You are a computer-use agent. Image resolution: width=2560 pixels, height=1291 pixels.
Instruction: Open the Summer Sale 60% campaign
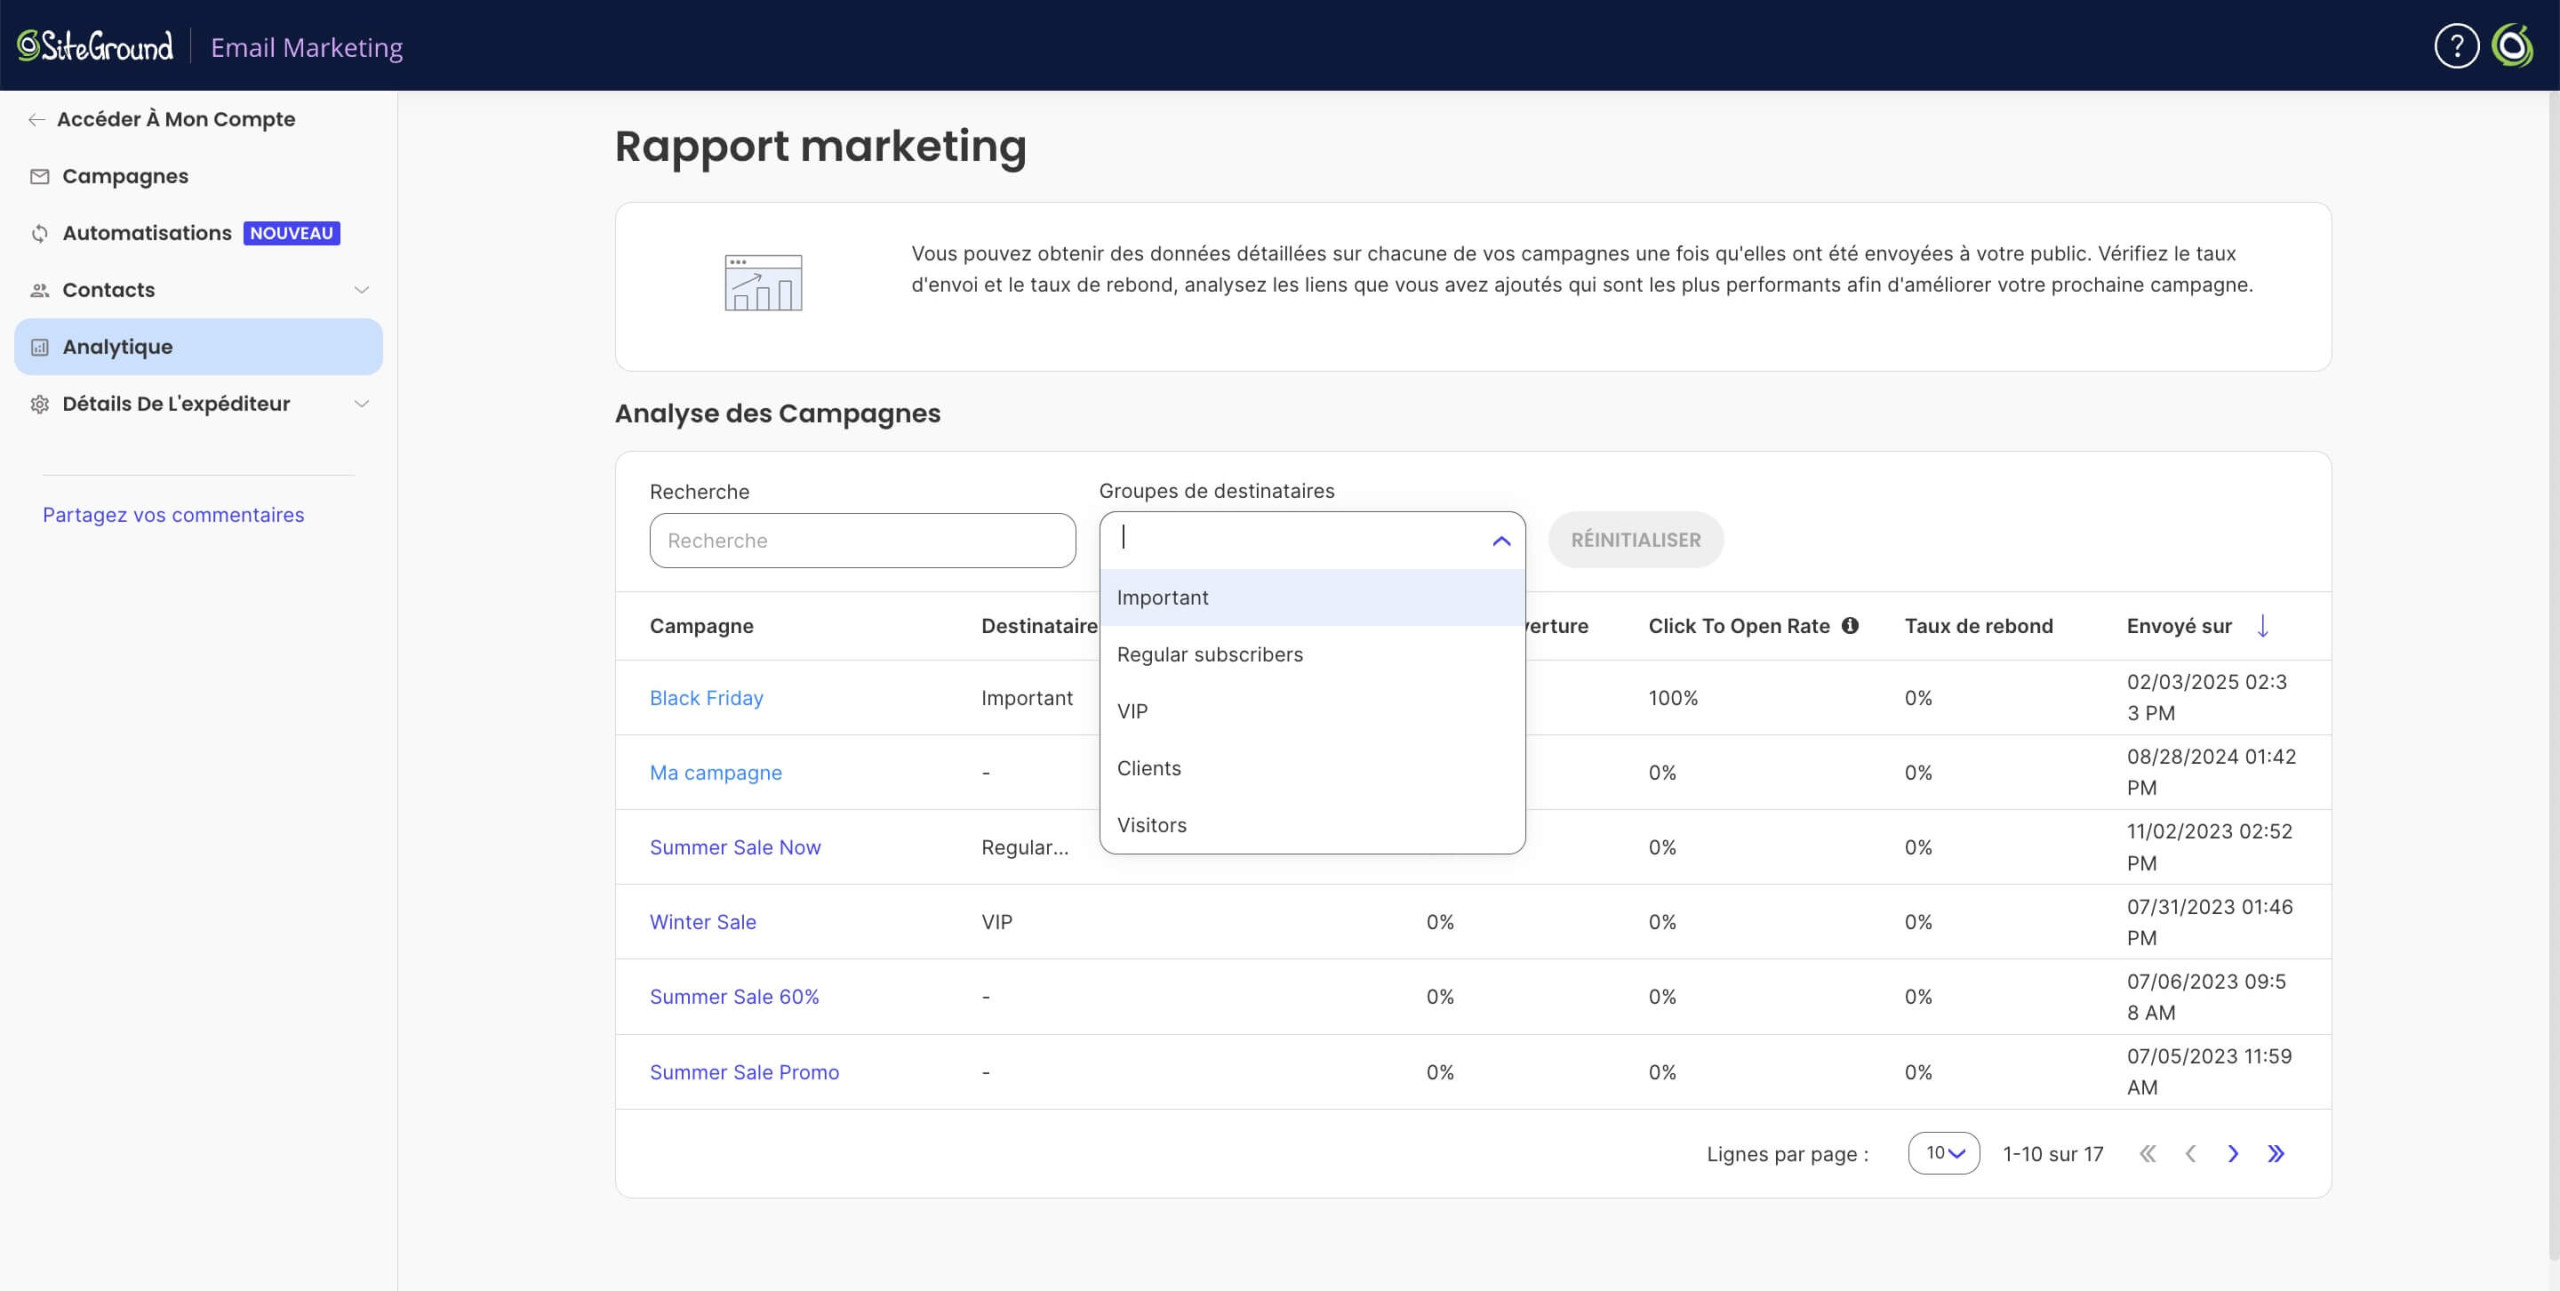734,997
